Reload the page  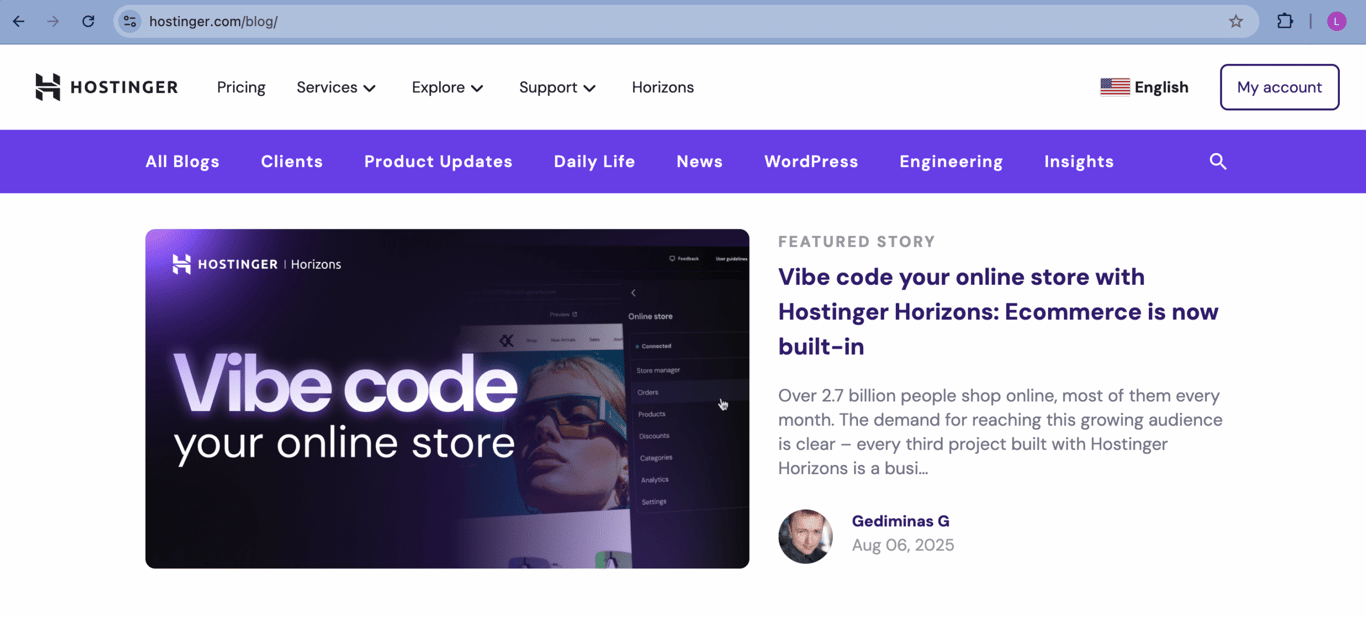pyautogui.click(x=88, y=20)
